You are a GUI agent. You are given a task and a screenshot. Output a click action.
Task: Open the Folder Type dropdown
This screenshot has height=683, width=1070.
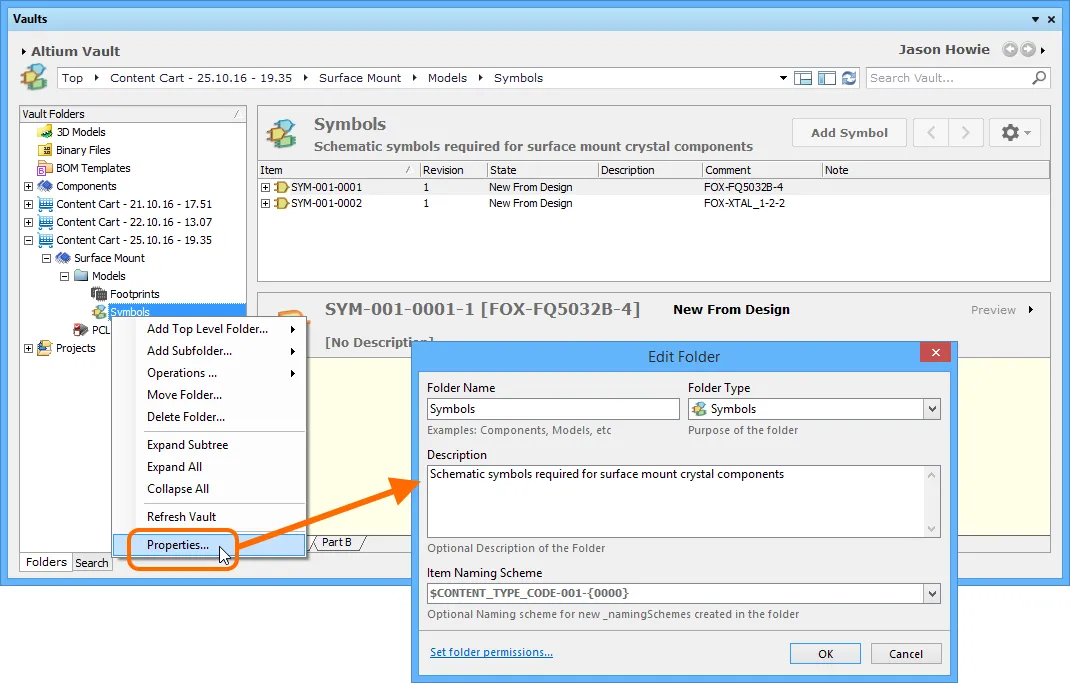pos(932,409)
